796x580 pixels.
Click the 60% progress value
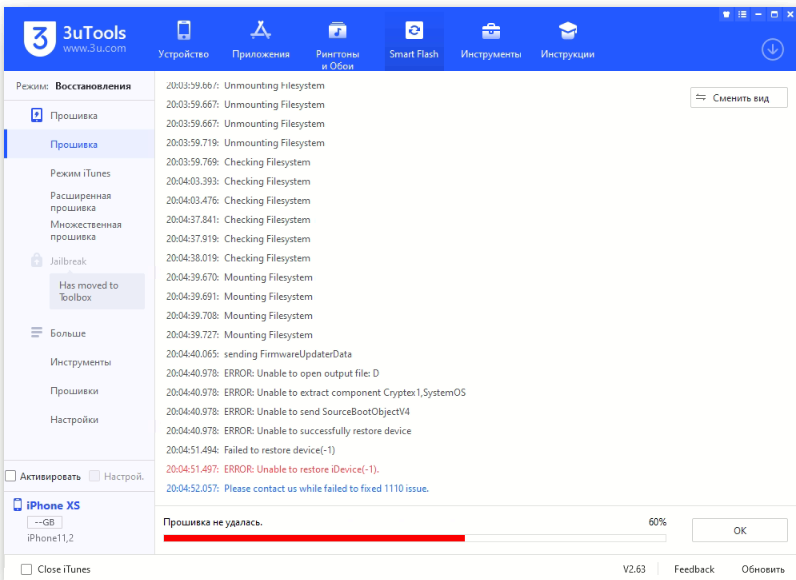657,522
